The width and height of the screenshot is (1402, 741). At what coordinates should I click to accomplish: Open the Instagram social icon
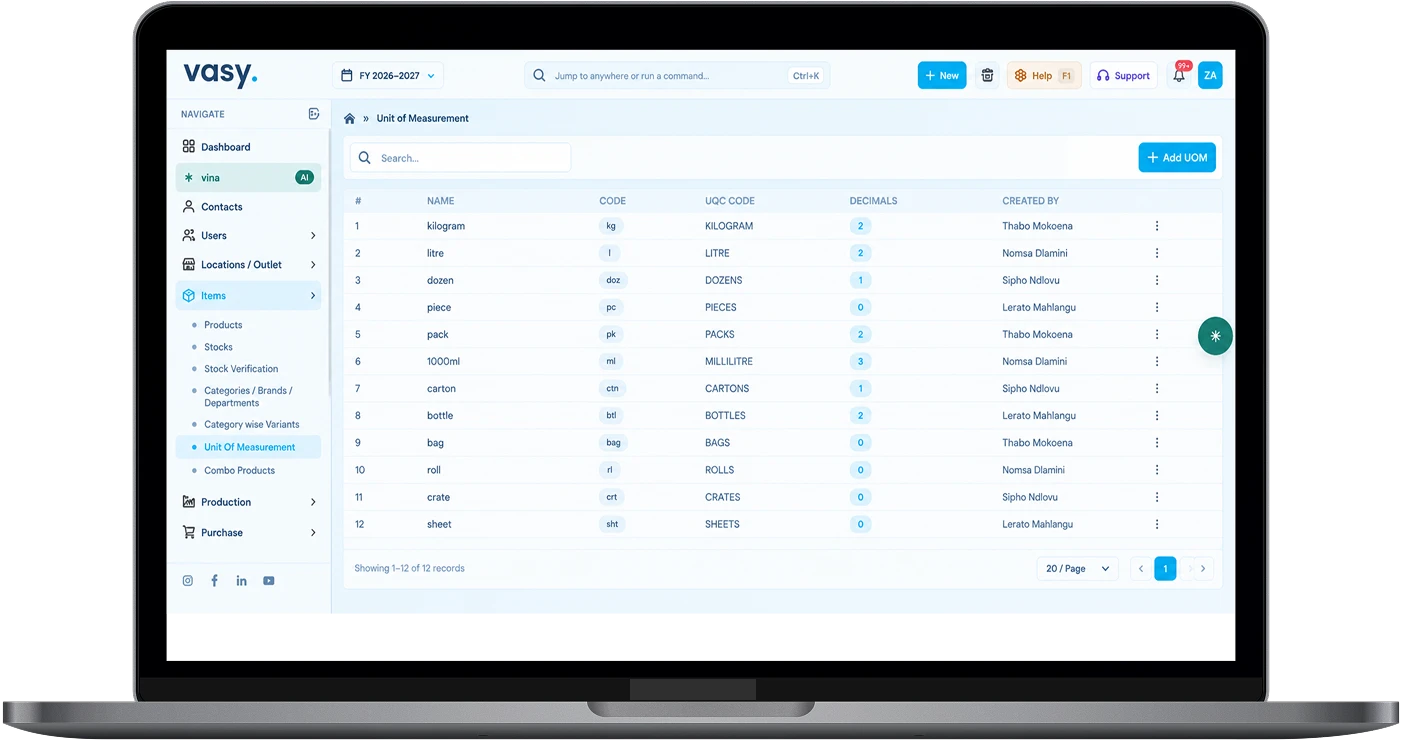point(187,581)
